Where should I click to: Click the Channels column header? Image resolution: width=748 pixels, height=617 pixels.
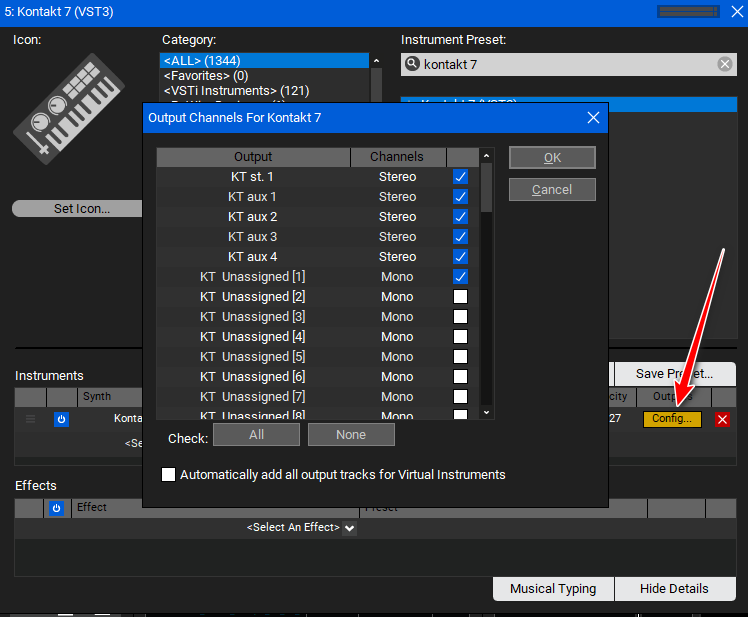(x=397, y=157)
